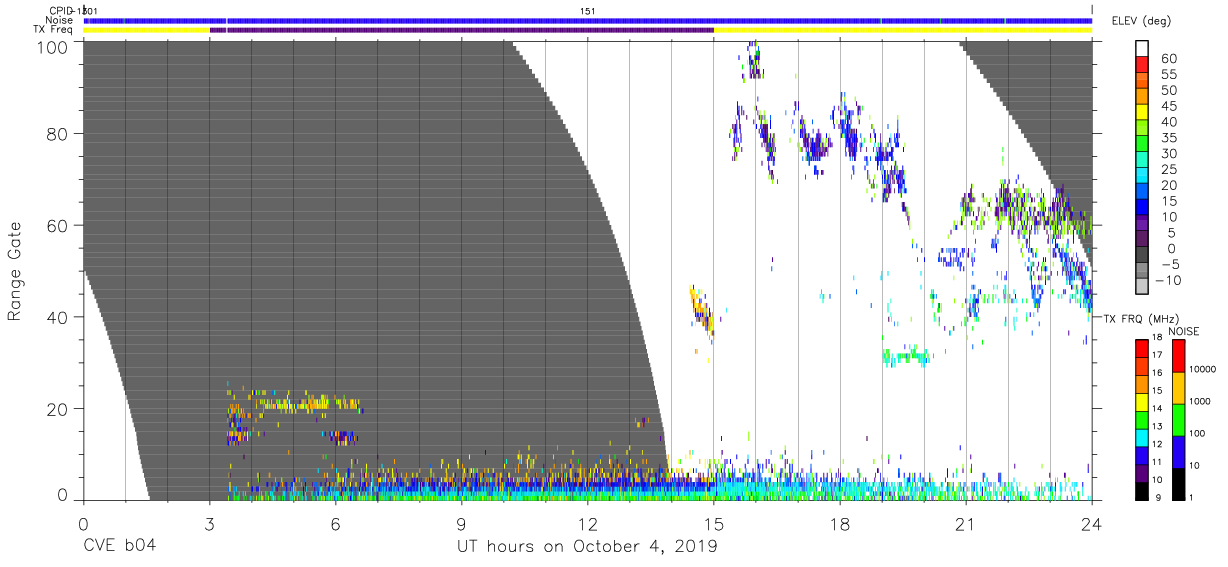Screen dimensions: 1228x567
Task: Click the orange echo streak near gate 40 after 14 UT
Action: (702, 311)
